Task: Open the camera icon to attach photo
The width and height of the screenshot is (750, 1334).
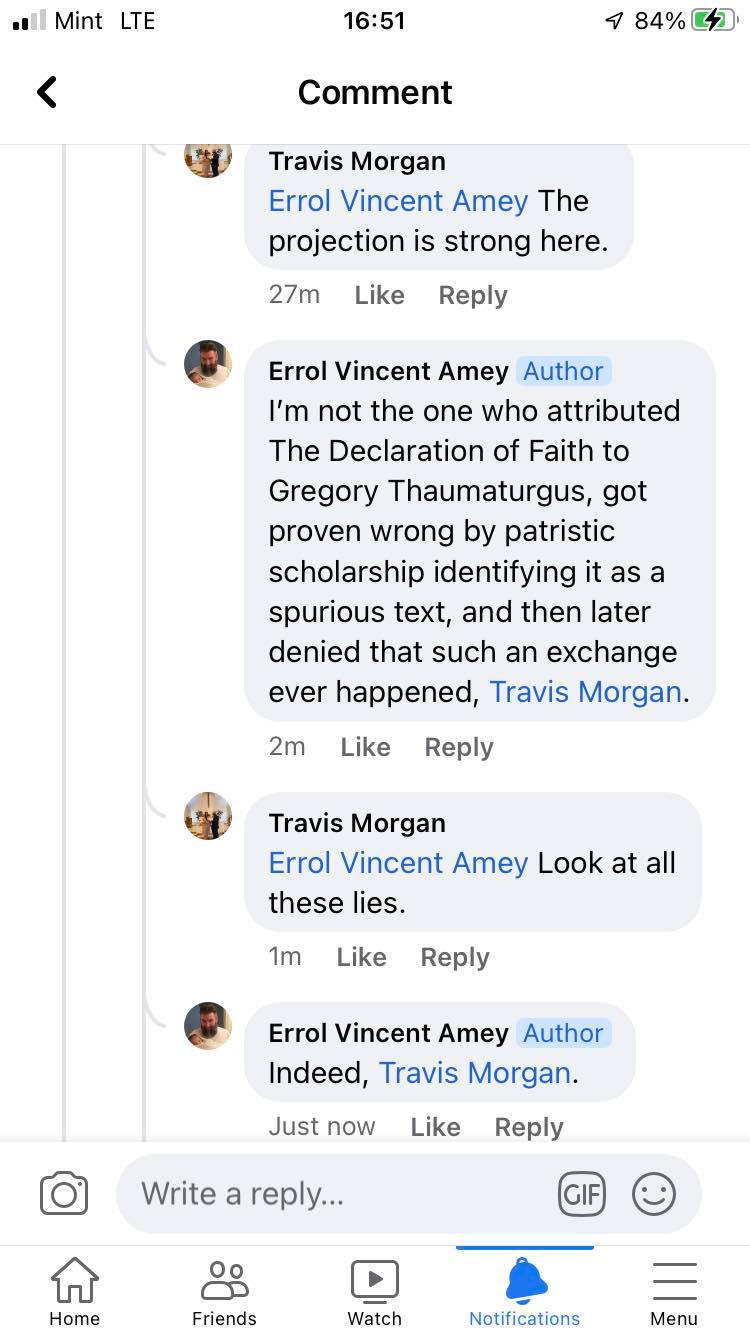Action: click(x=64, y=1194)
